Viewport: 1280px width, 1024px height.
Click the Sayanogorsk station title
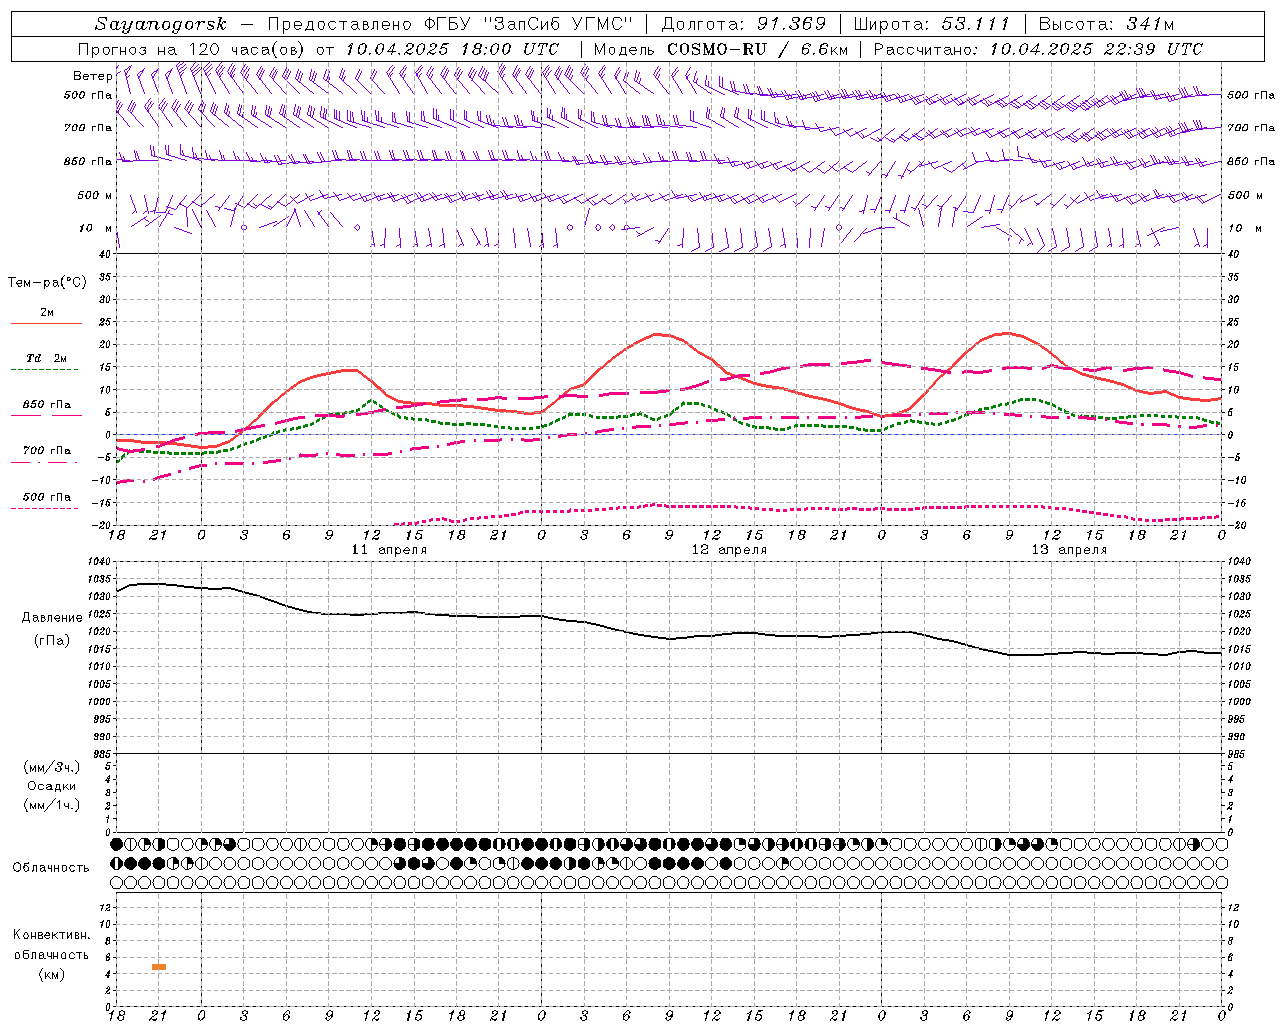pos(161,24)
